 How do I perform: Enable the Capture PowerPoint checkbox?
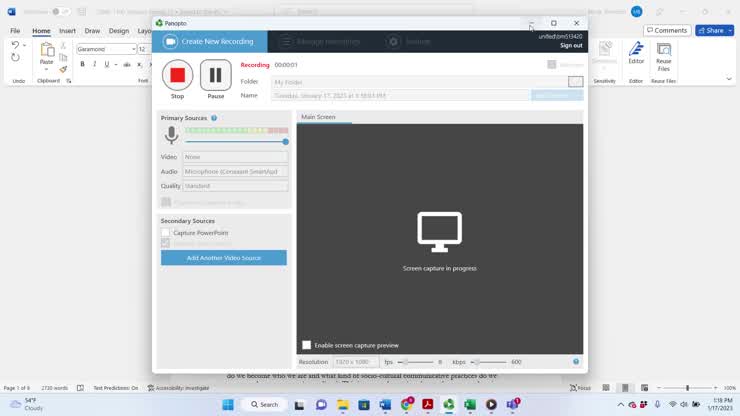[x=166, y=233]
